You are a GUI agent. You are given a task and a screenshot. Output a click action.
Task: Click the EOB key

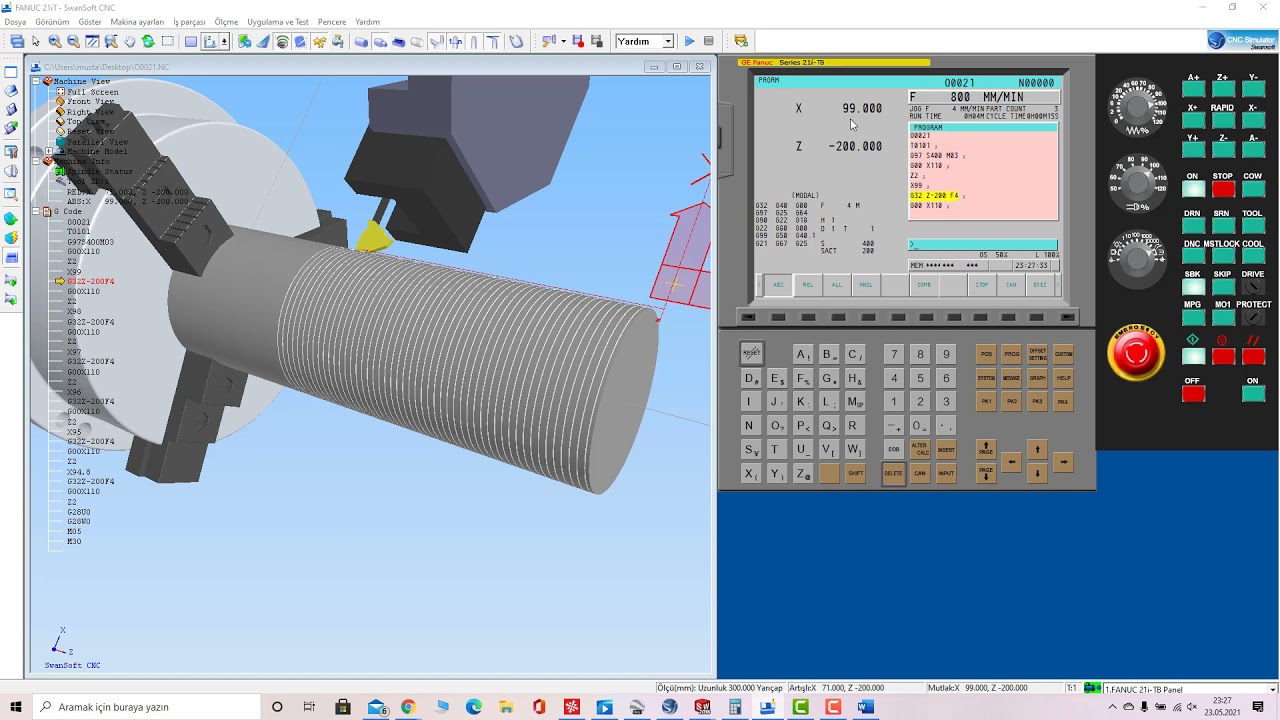pos(894,449)
